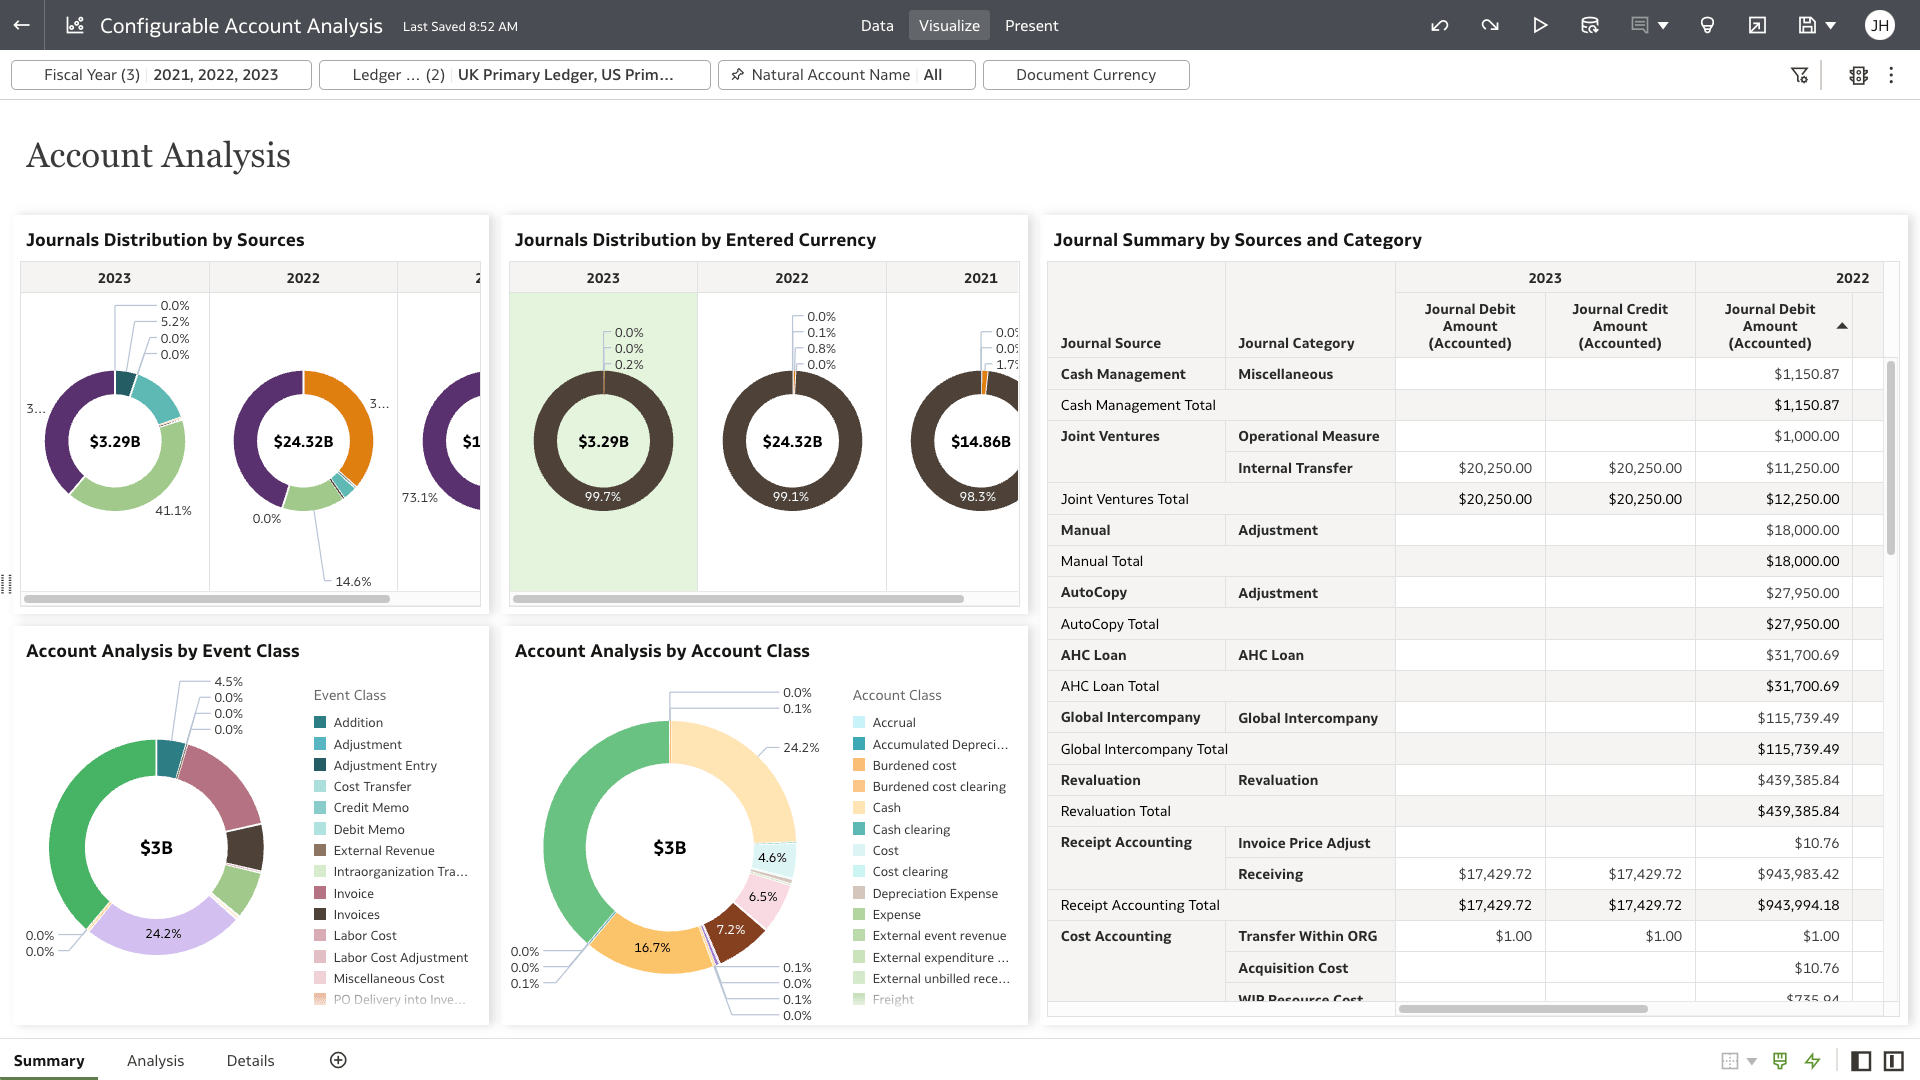Click the export/share icon next to the lightbulb

coord(1757,25)
